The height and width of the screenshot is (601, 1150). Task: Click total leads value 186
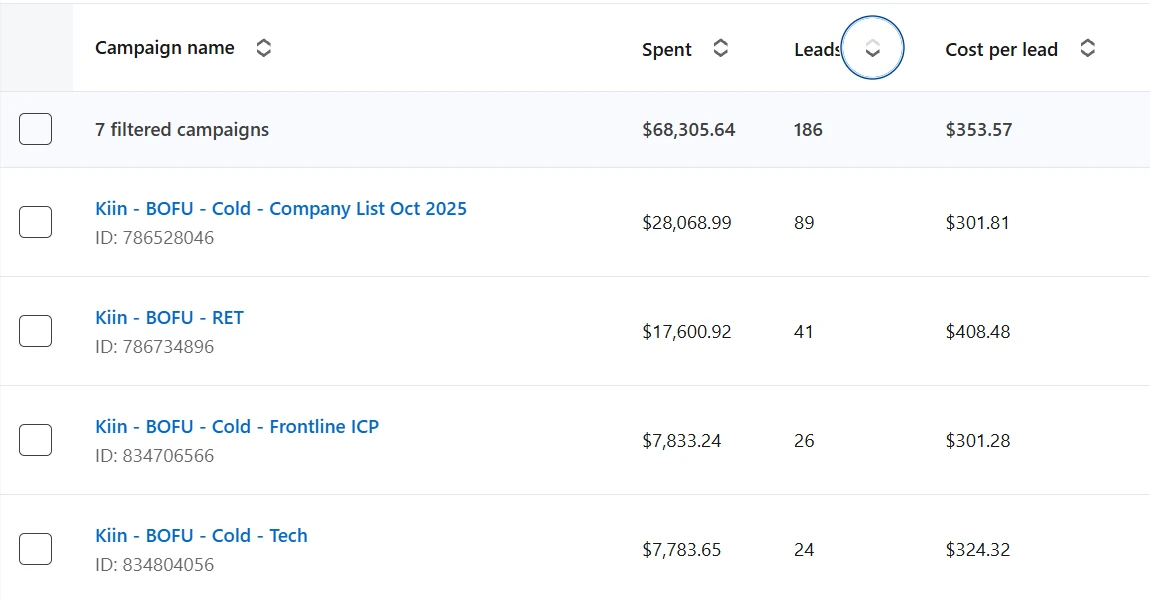click(x=808, y=130)
